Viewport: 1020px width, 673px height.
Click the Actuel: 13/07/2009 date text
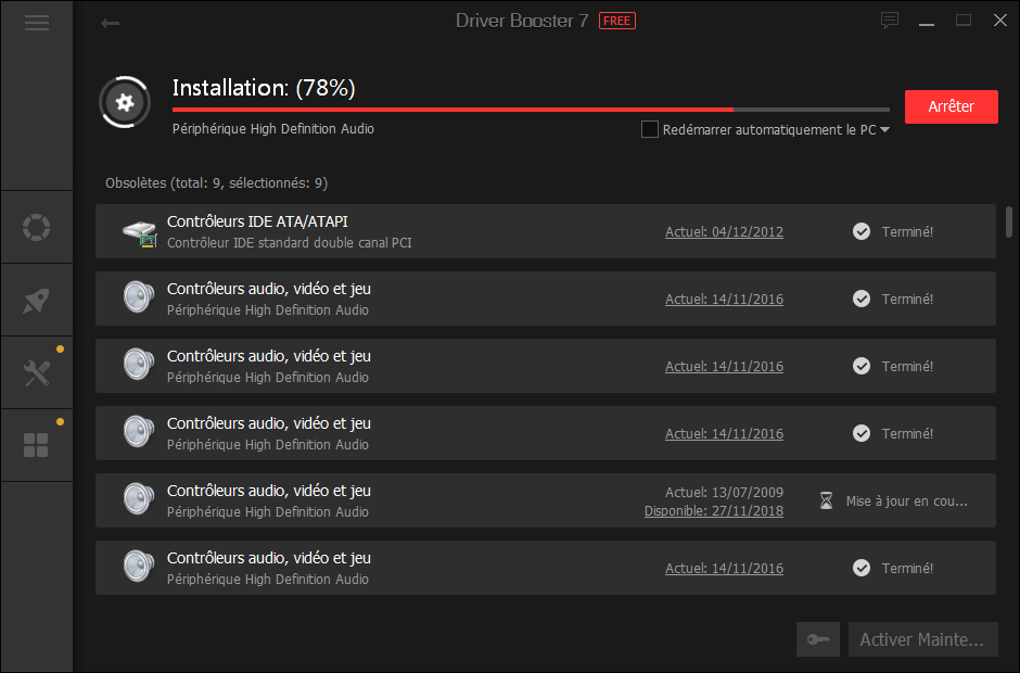(724, 492)
